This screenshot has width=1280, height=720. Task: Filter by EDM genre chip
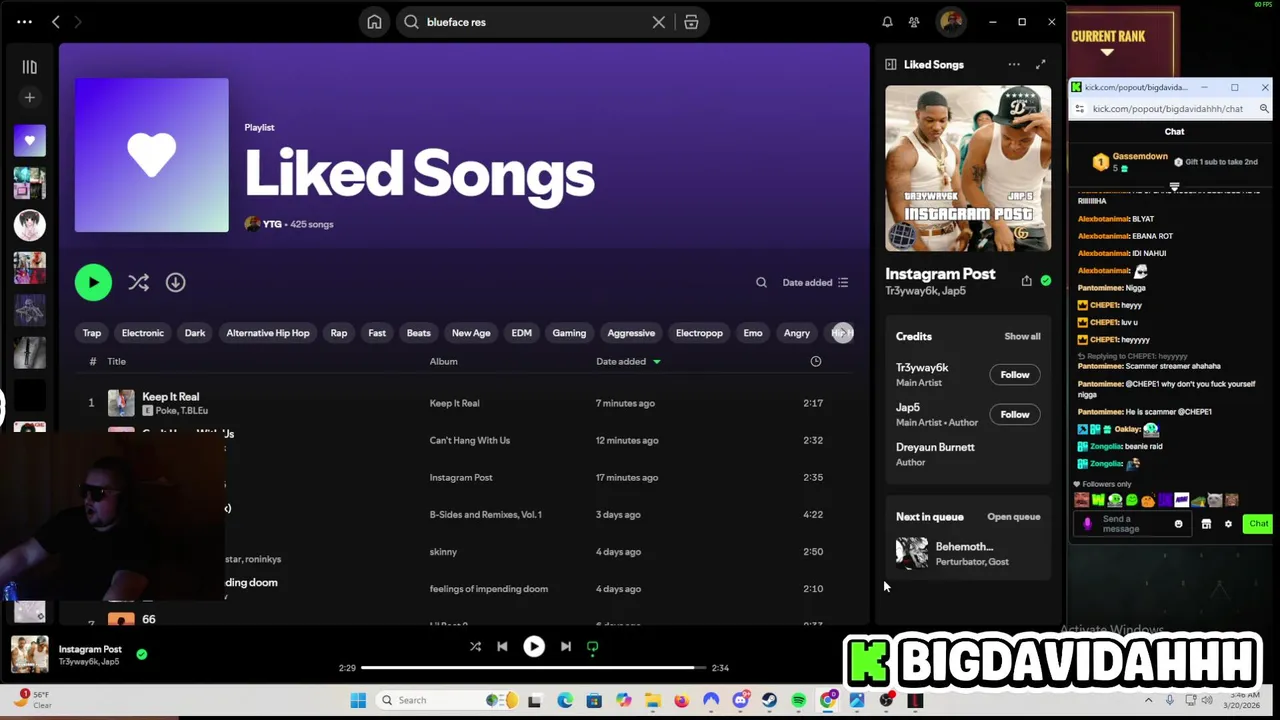coord(522,333)
